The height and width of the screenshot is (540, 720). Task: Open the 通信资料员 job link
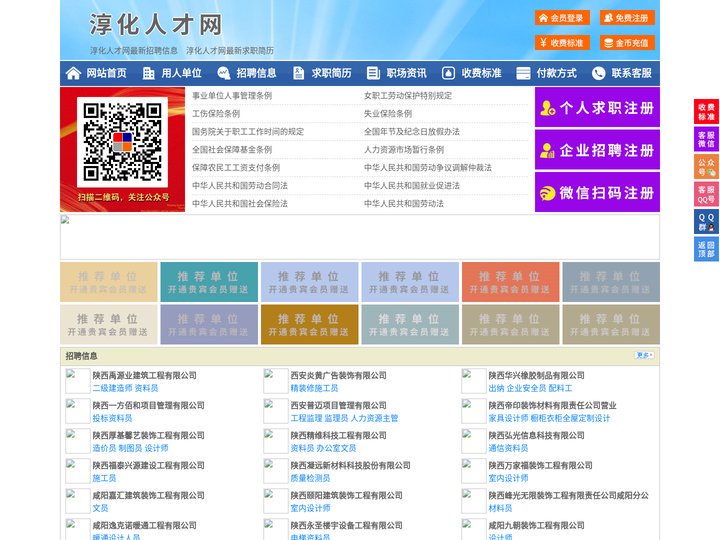tap(508, 448)
